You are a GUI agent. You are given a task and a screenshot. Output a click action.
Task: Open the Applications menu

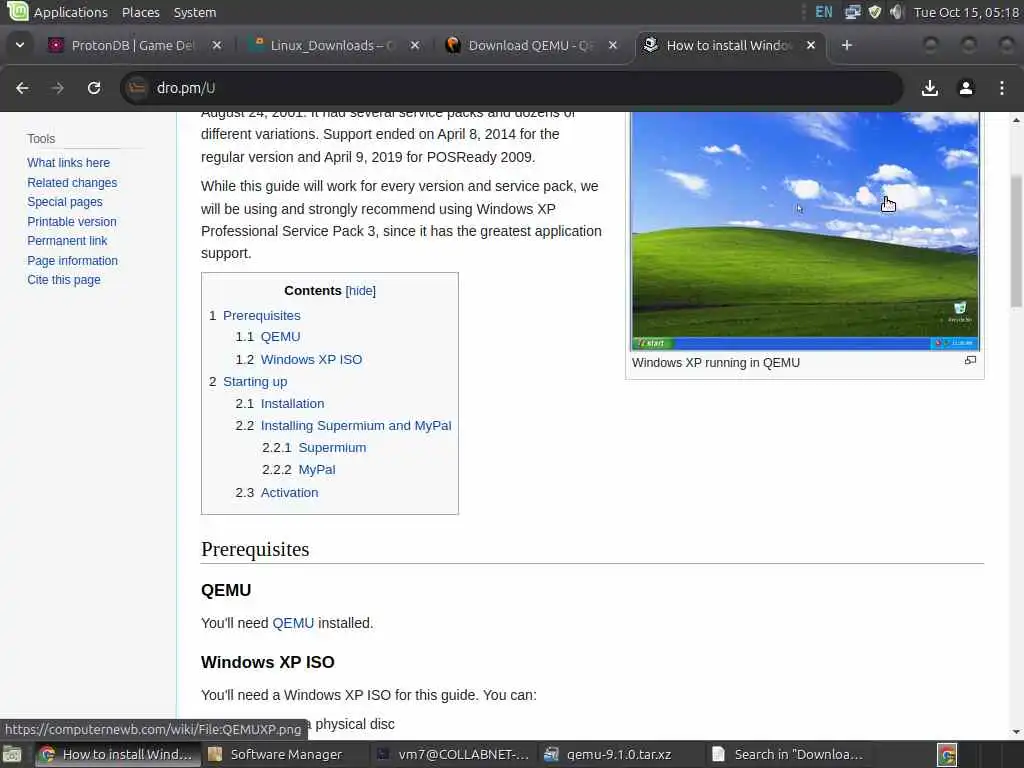pyautogui.click(x=71, y=12)
